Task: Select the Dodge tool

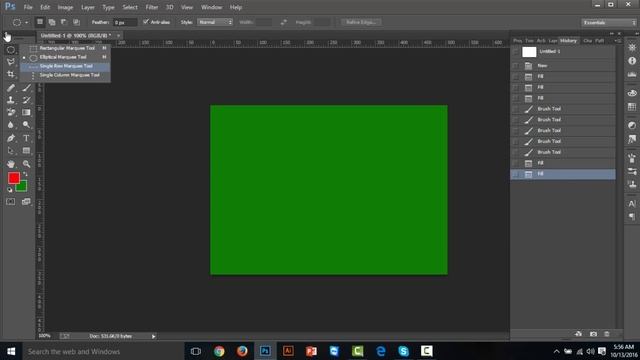Action: [x=27, y=125]
